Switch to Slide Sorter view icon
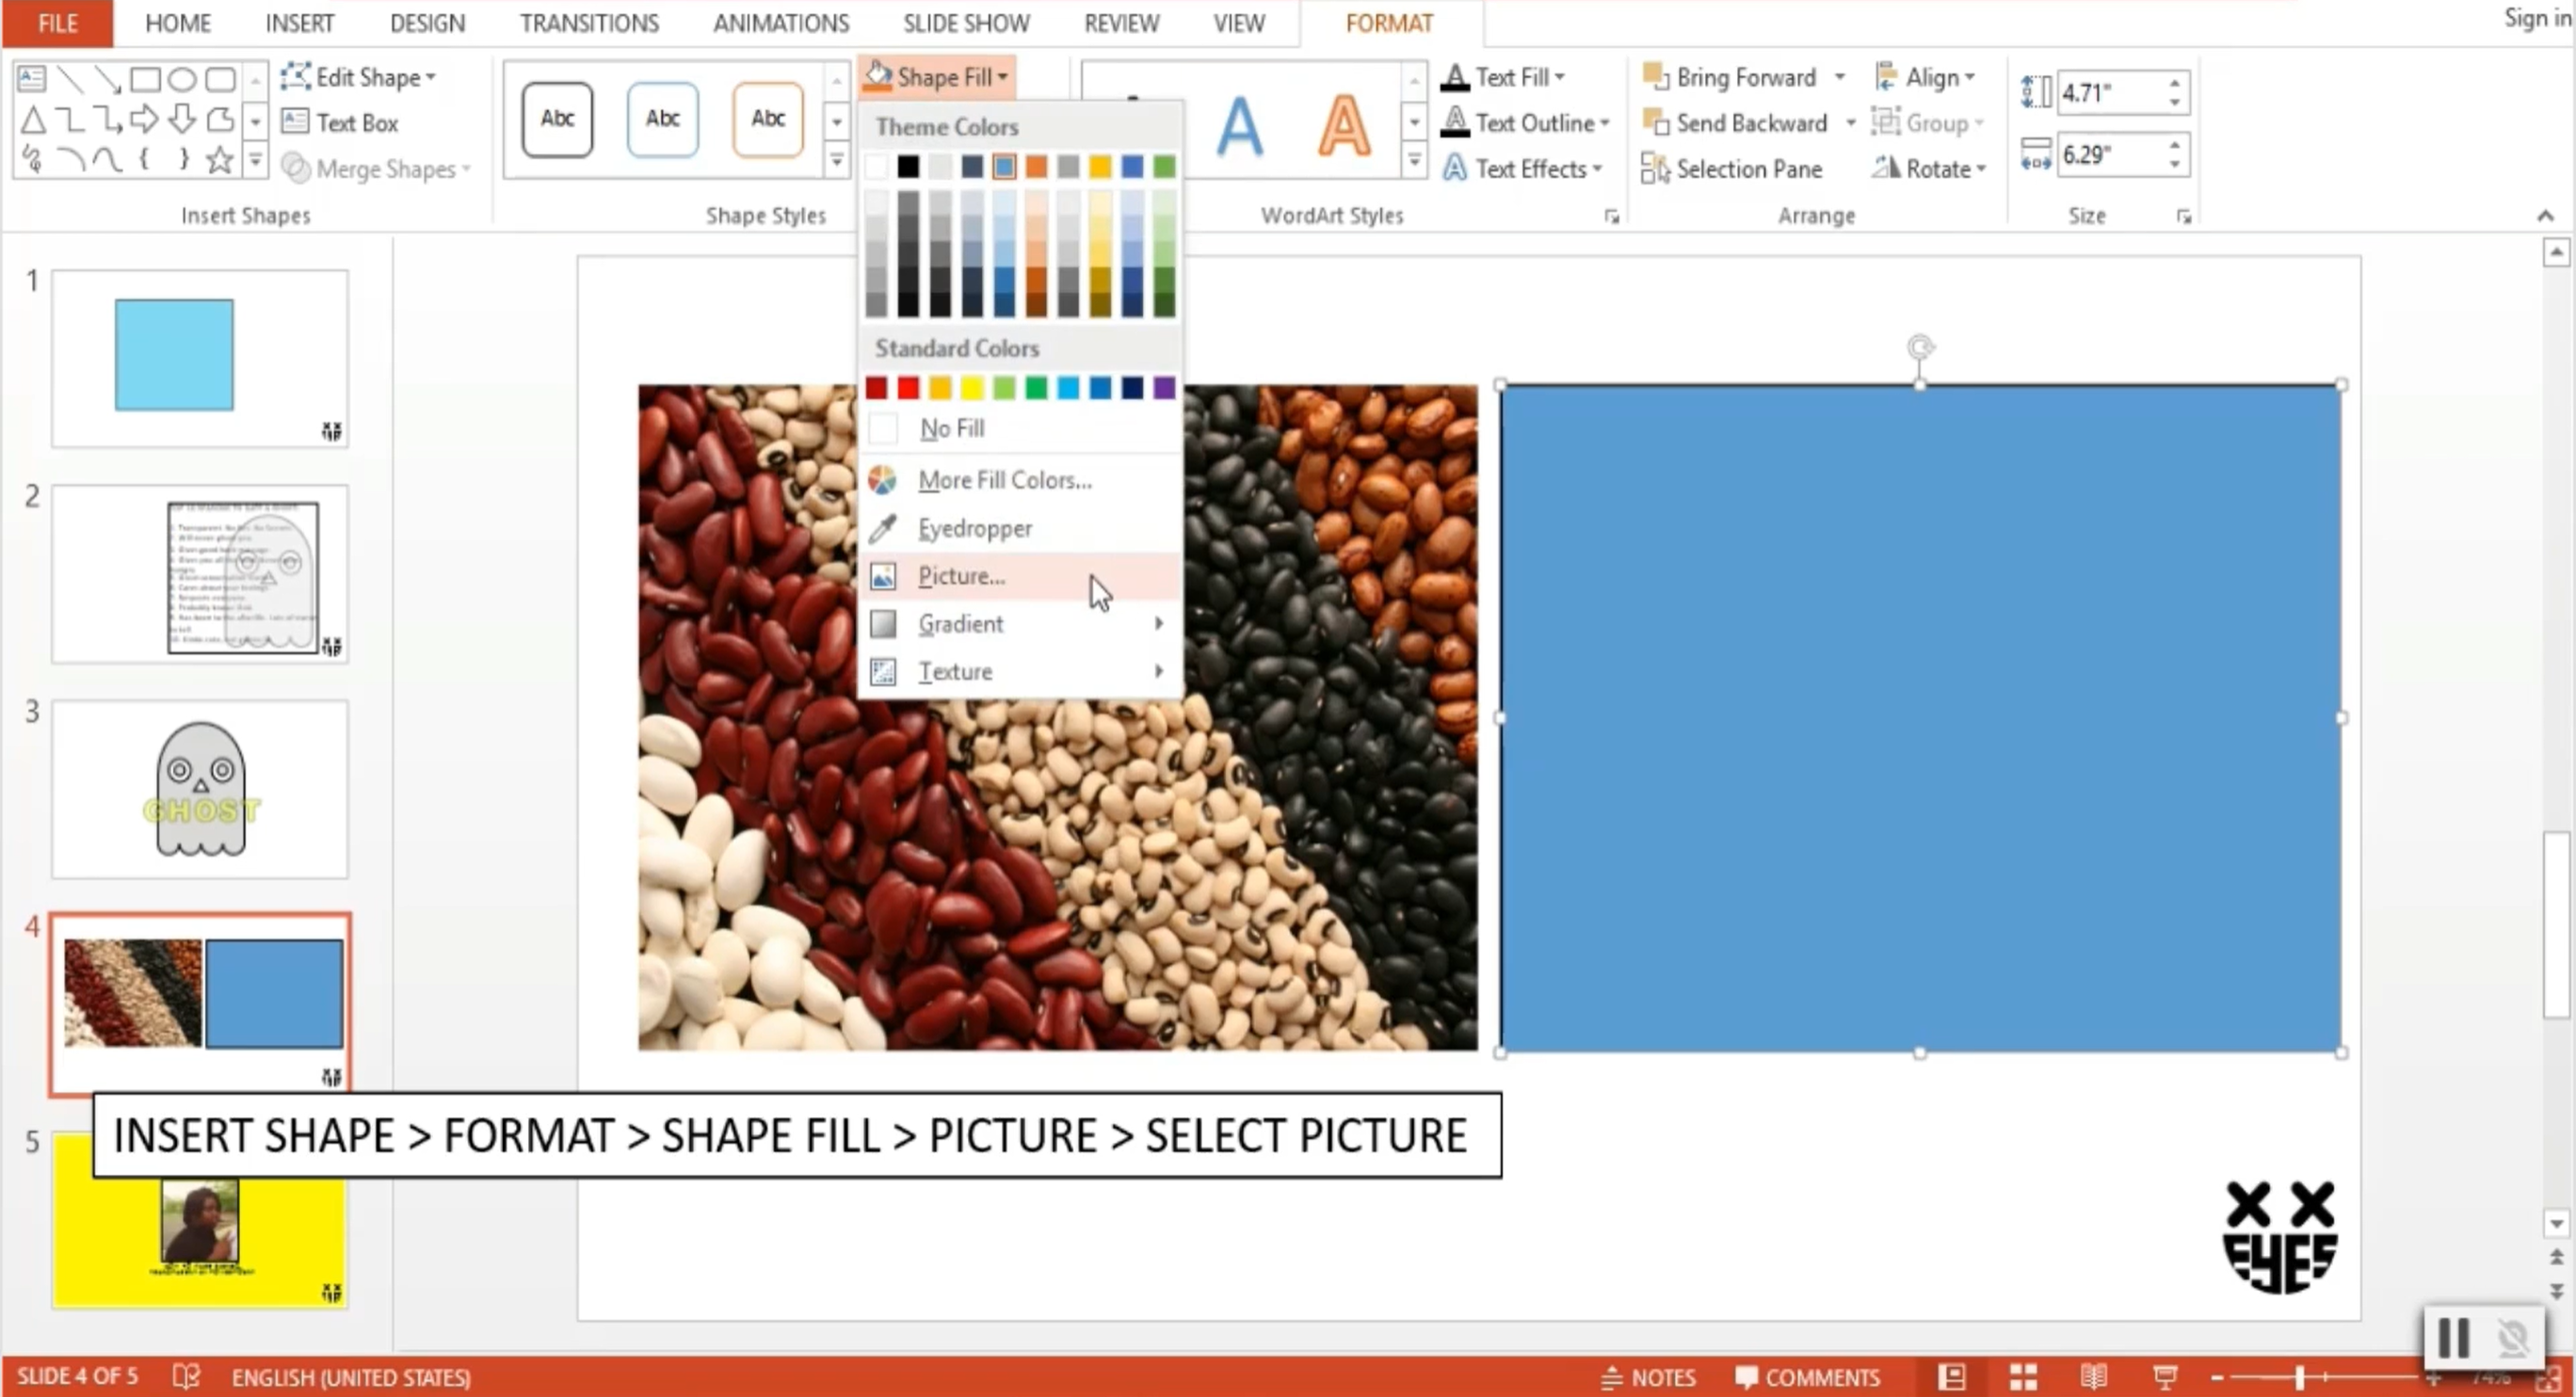This screenshot has height=1397, width=2576. 2023,1377
